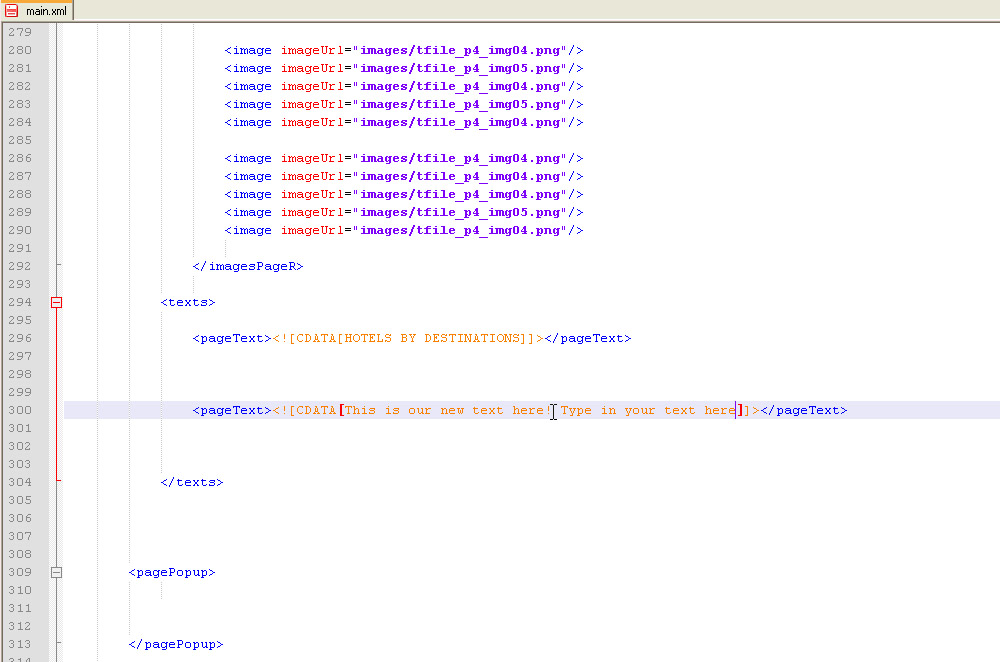Screen dimensions: 1000x662
Task: Click the opening <pagePopup> tag
Action: point(172,573)
